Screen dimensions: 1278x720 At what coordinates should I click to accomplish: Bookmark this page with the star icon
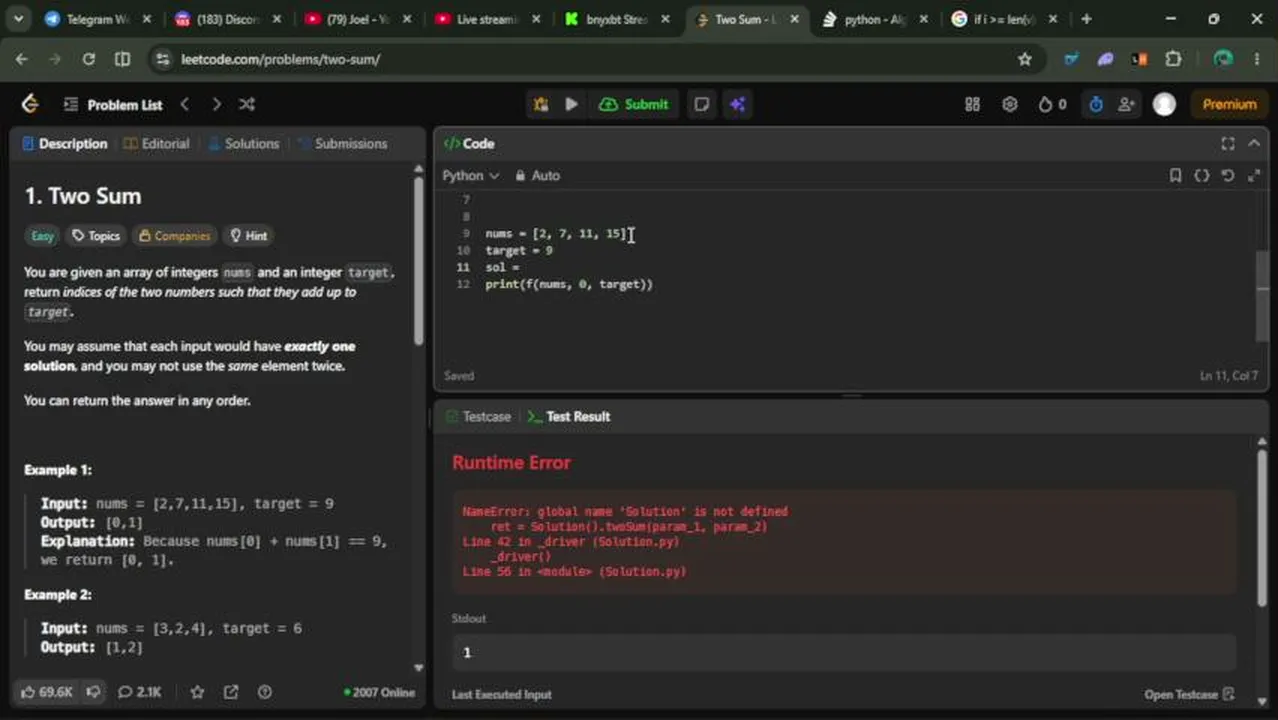1025,59
